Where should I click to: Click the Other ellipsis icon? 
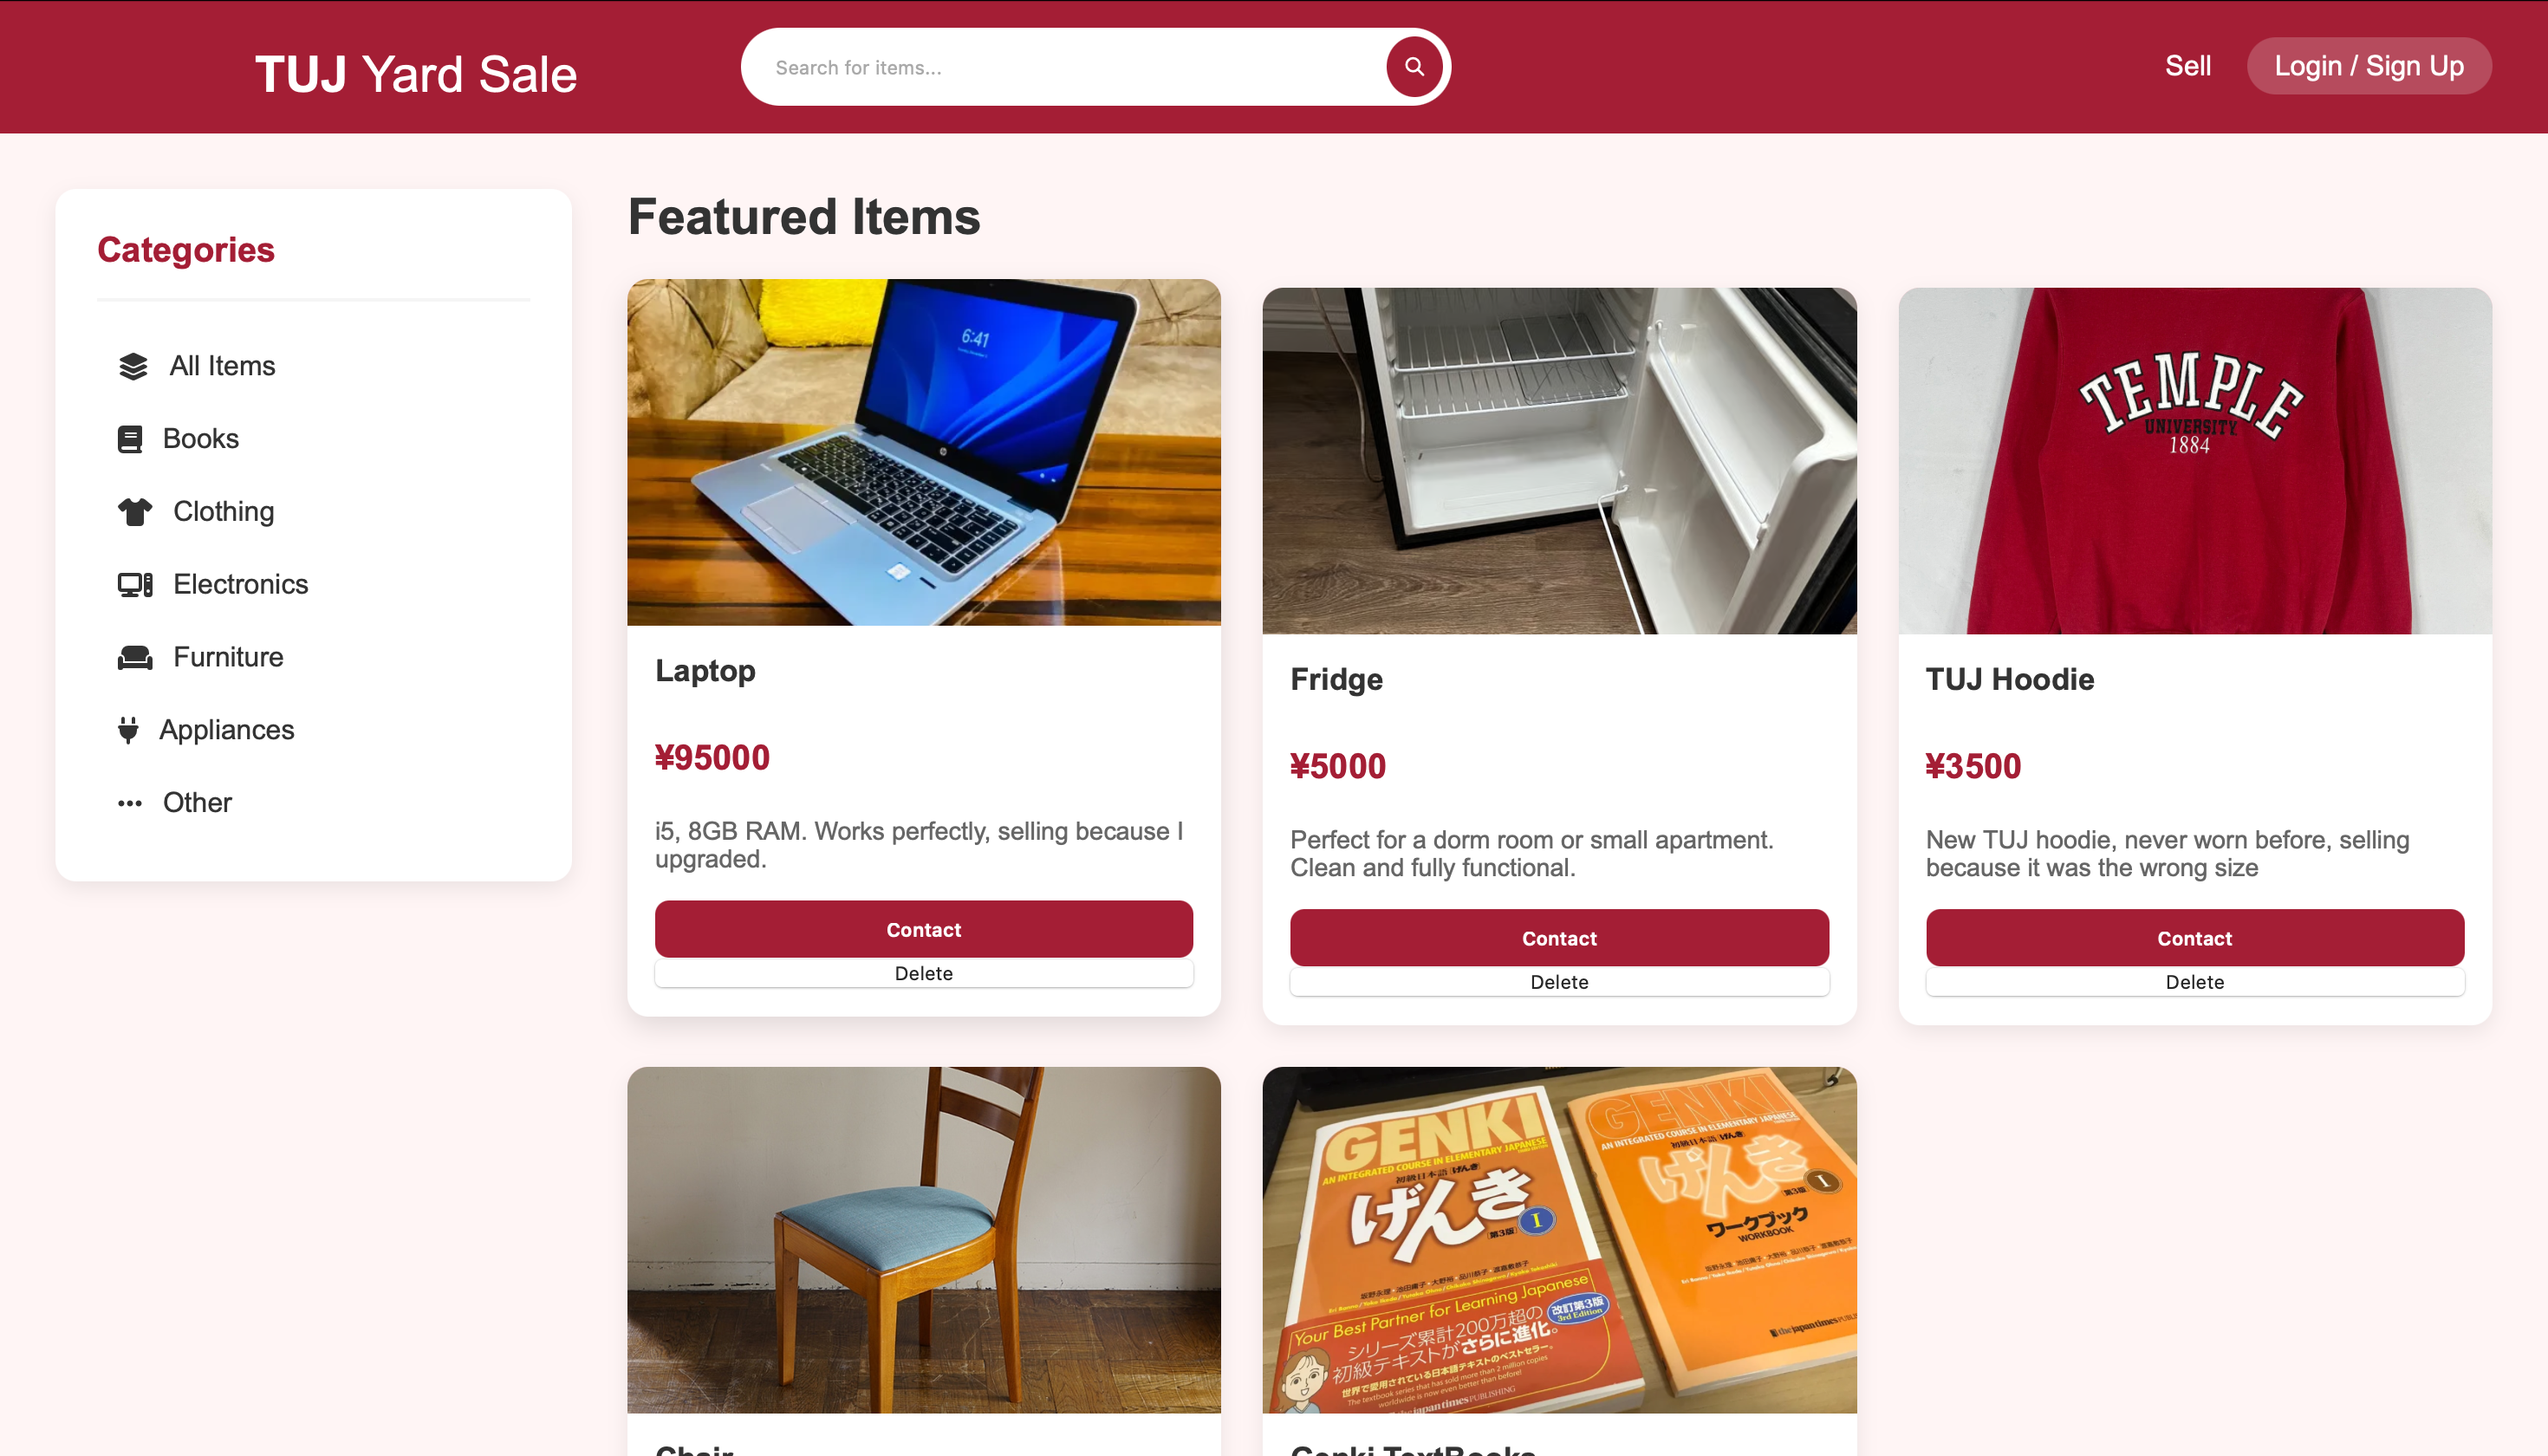pos(130,803)
